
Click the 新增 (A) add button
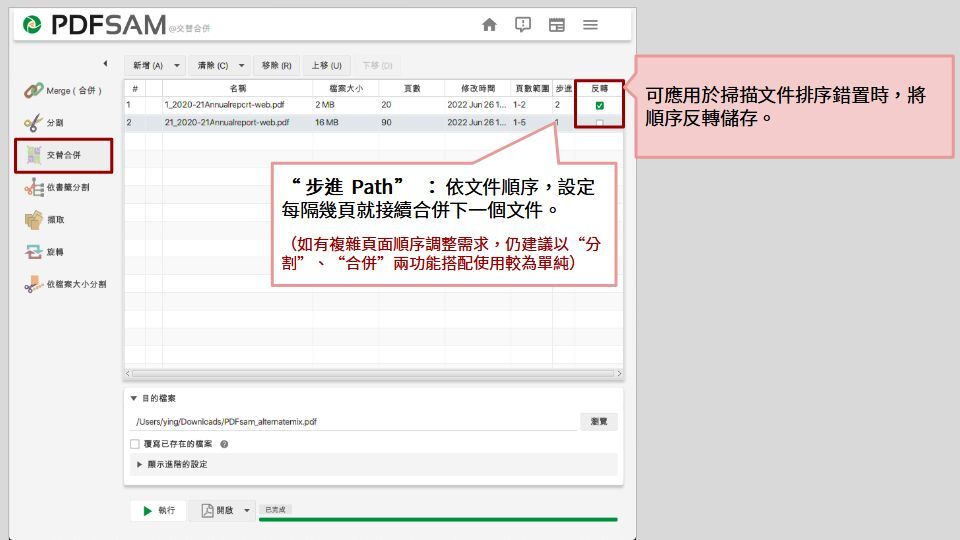tap(148, 66)
